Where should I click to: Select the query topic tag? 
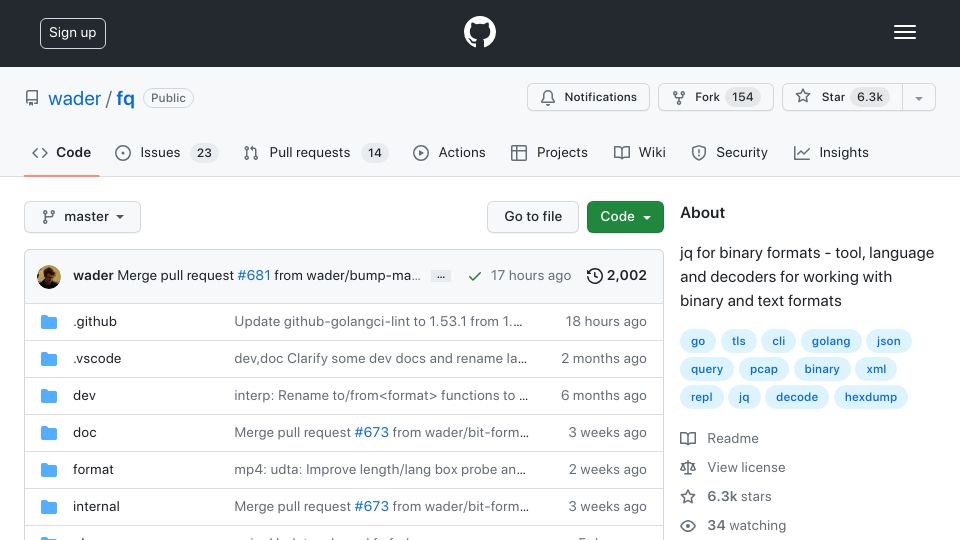pos(707,369)
